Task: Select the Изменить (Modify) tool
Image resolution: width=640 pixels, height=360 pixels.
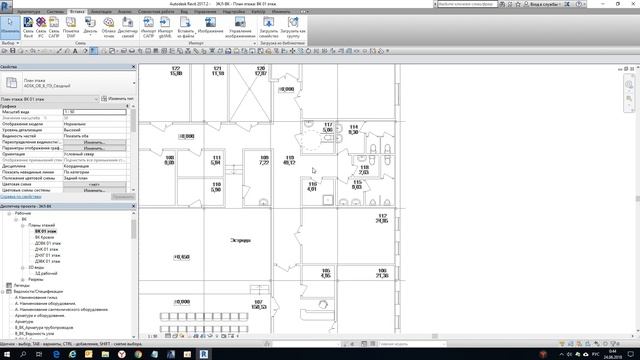Action: click(x=10, y=27)
